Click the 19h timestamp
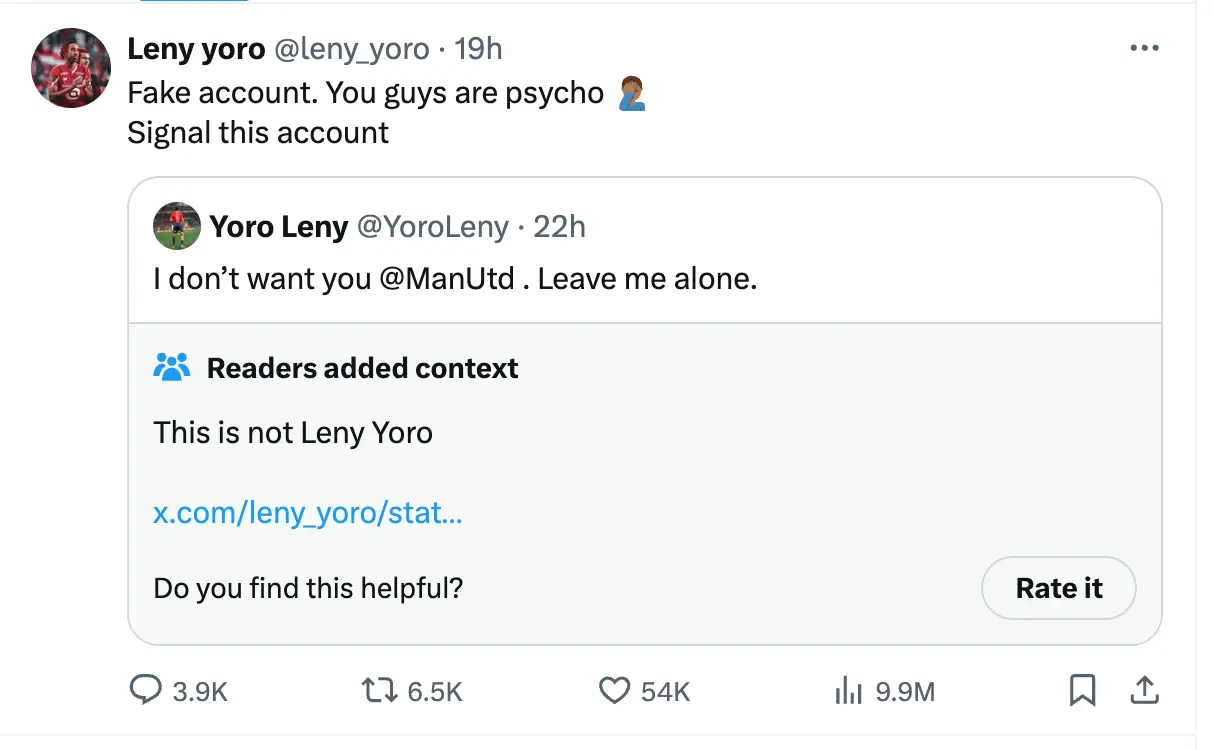Image resolution: width=1214 pixels, height=750 pixels. tap(478, 48)
